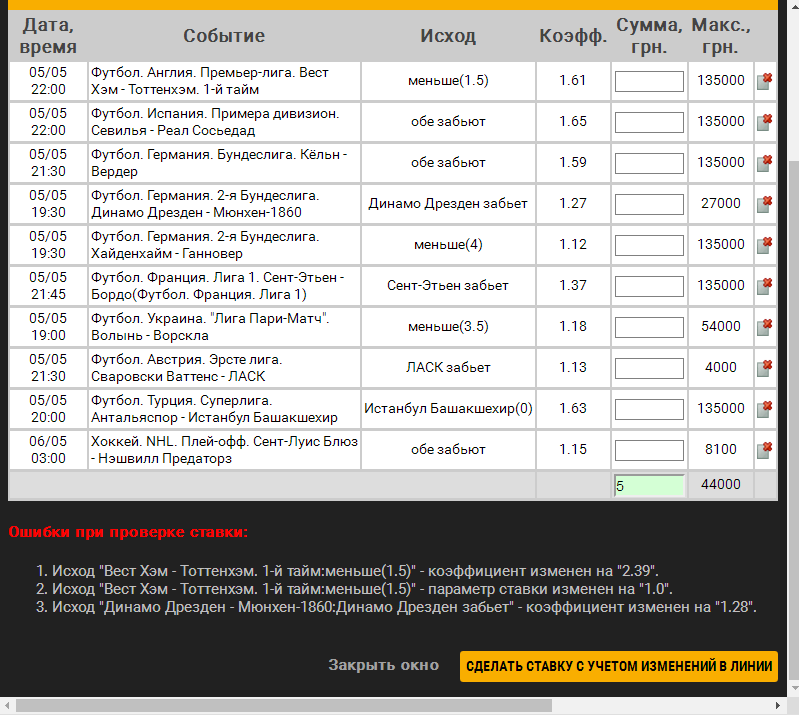Remove the Heidenheim – Hannover bet
This screenshot has width=799, height=715.
[x=764, y=245]
